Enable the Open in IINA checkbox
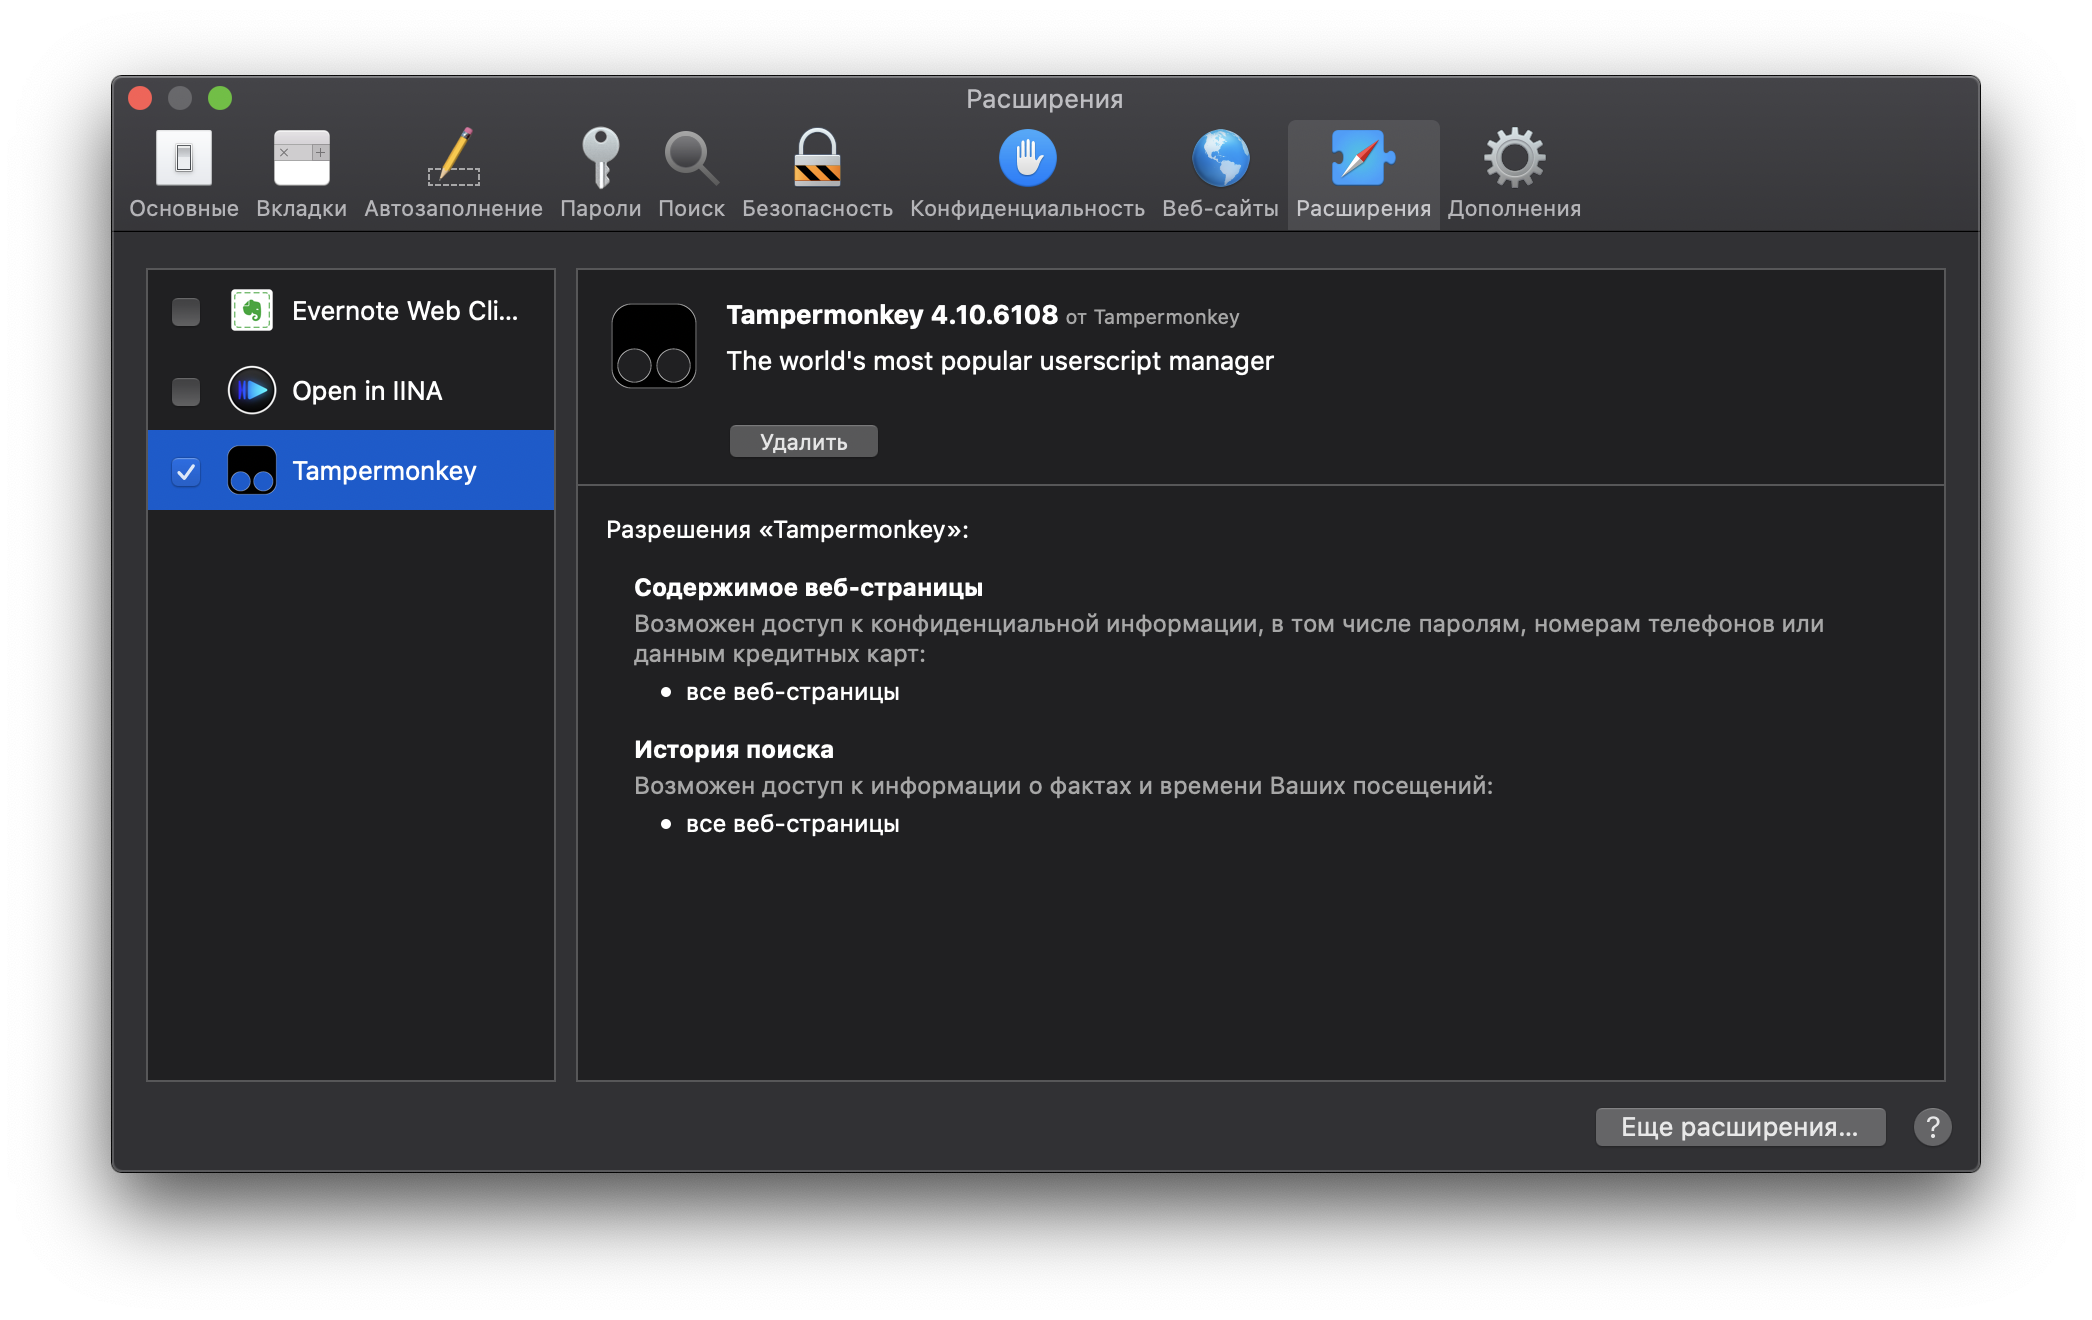 (x=186, y=391)
